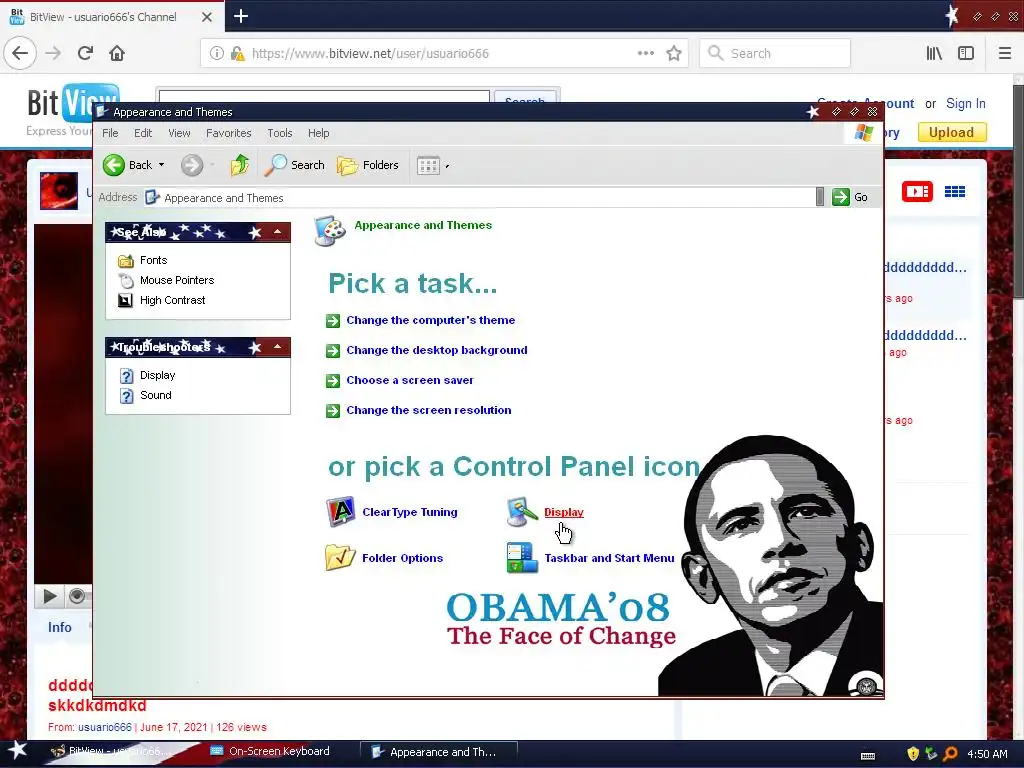Click the tray search magnifier icon

tap(951, 754)
